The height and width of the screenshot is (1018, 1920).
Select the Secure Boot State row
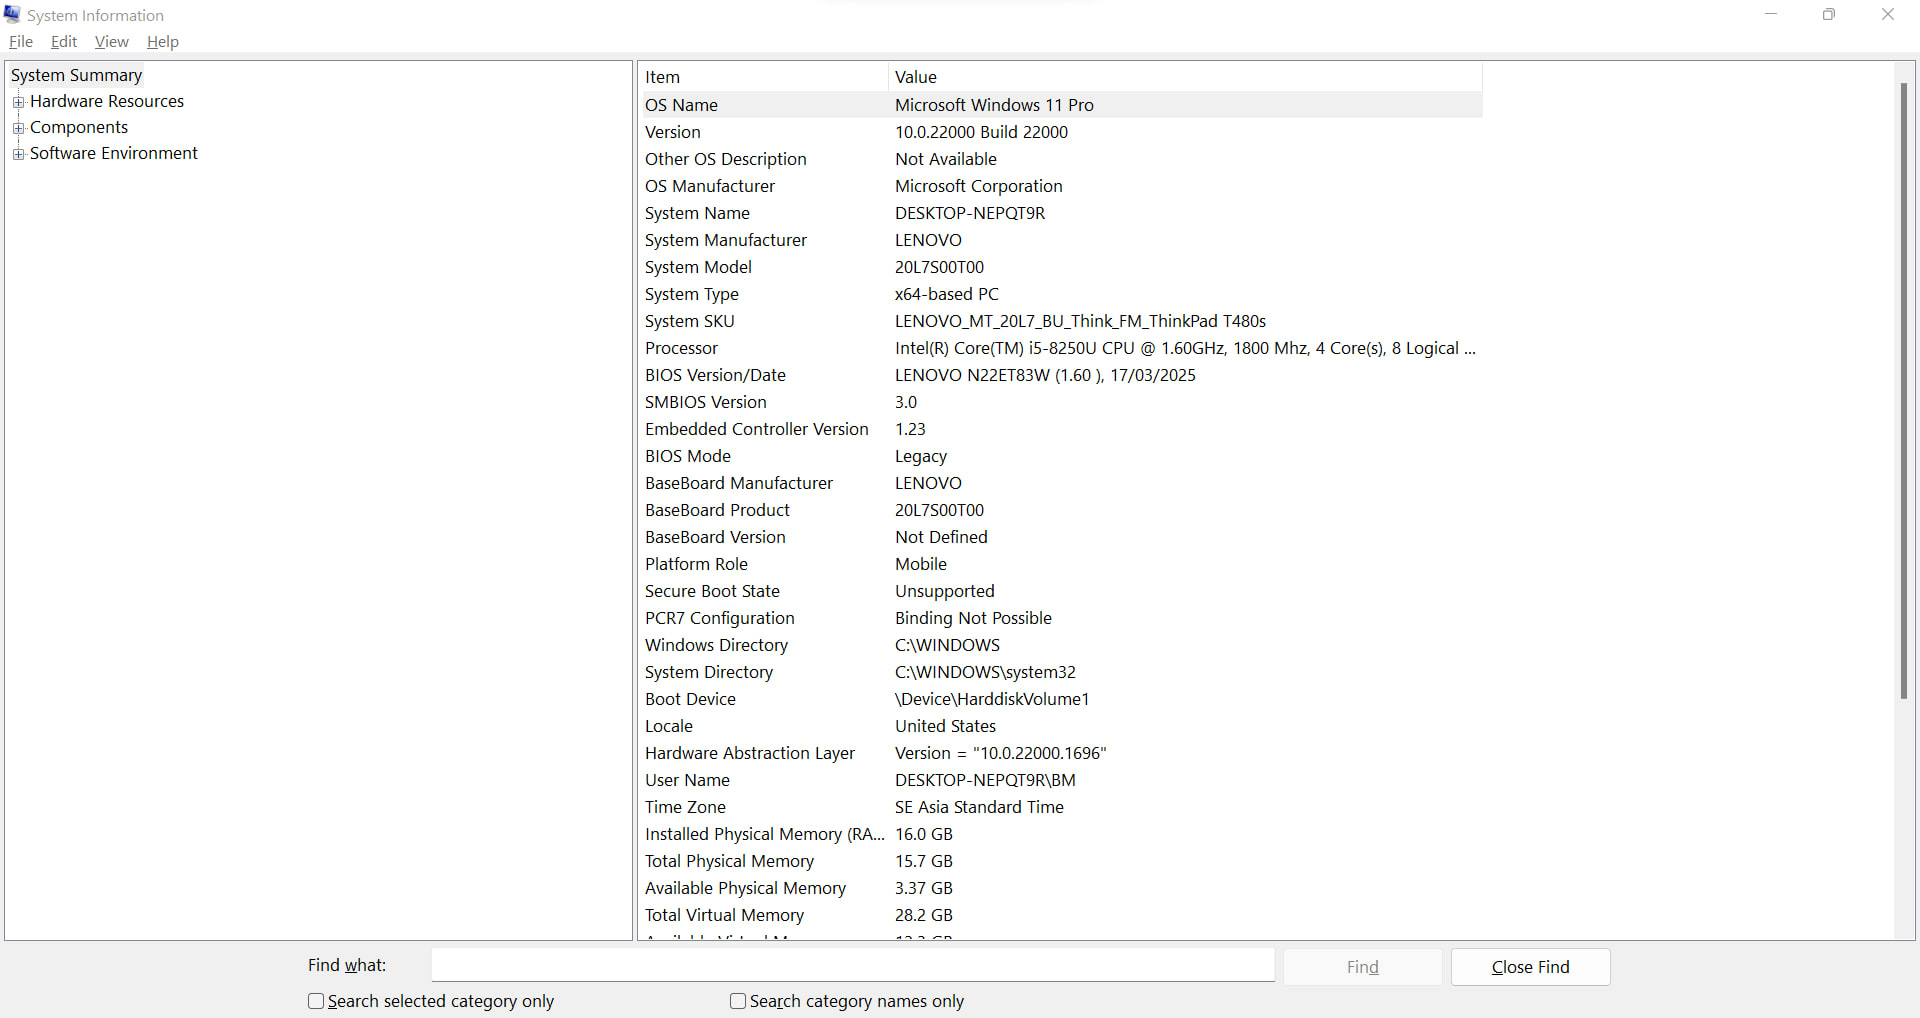pyautogui.click(x=1061, y=591)
